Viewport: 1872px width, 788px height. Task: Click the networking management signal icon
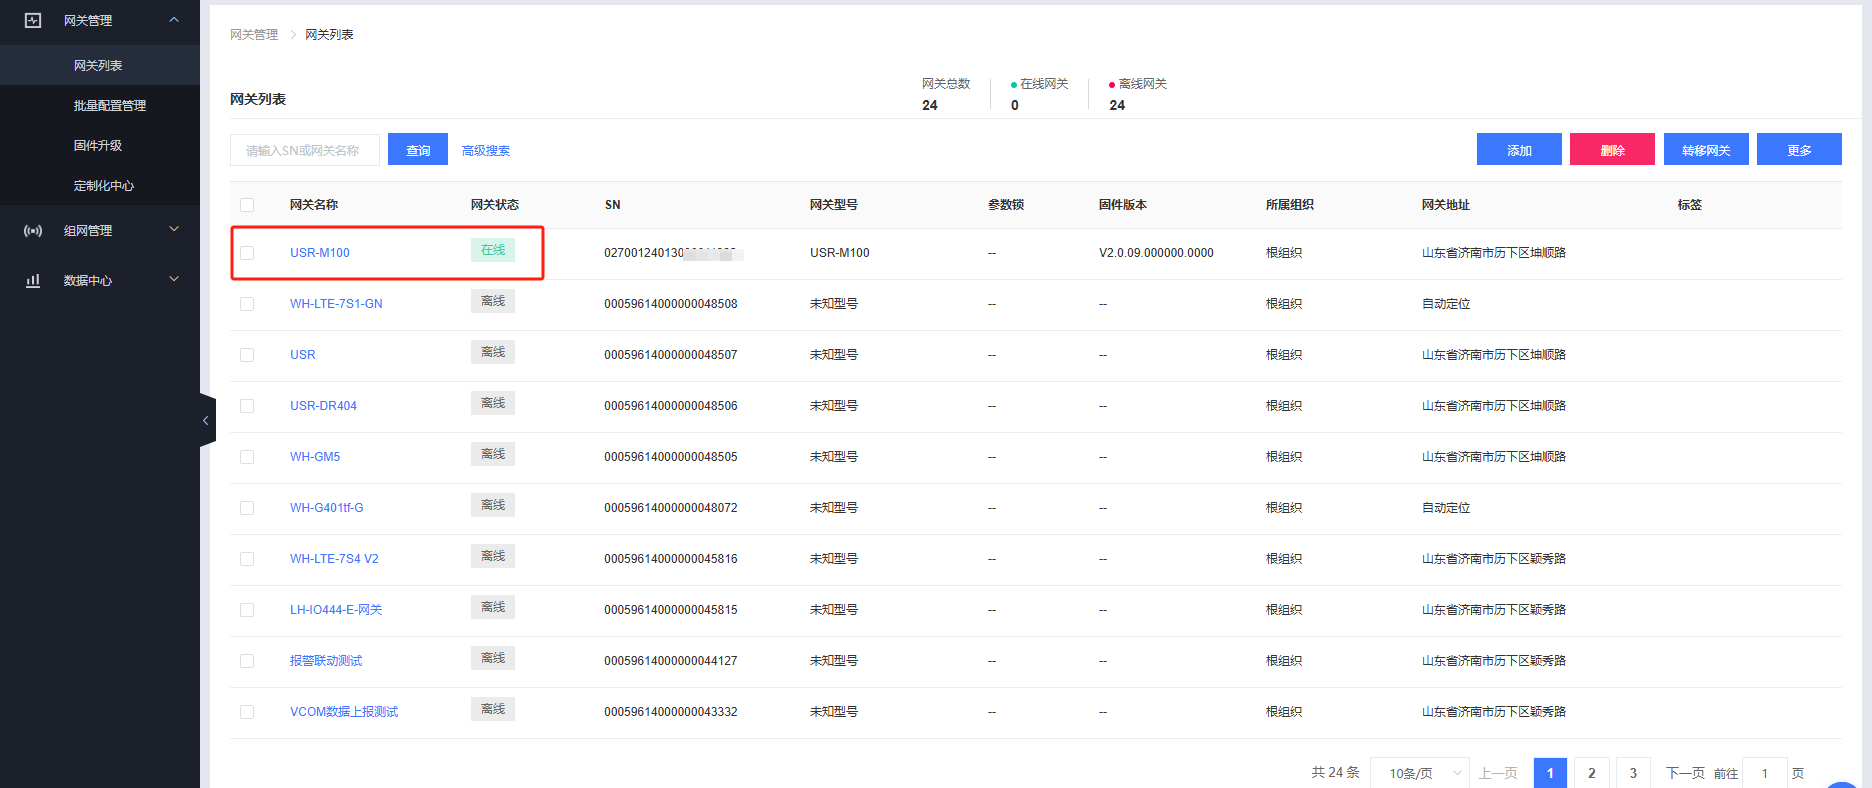(33, 231)
